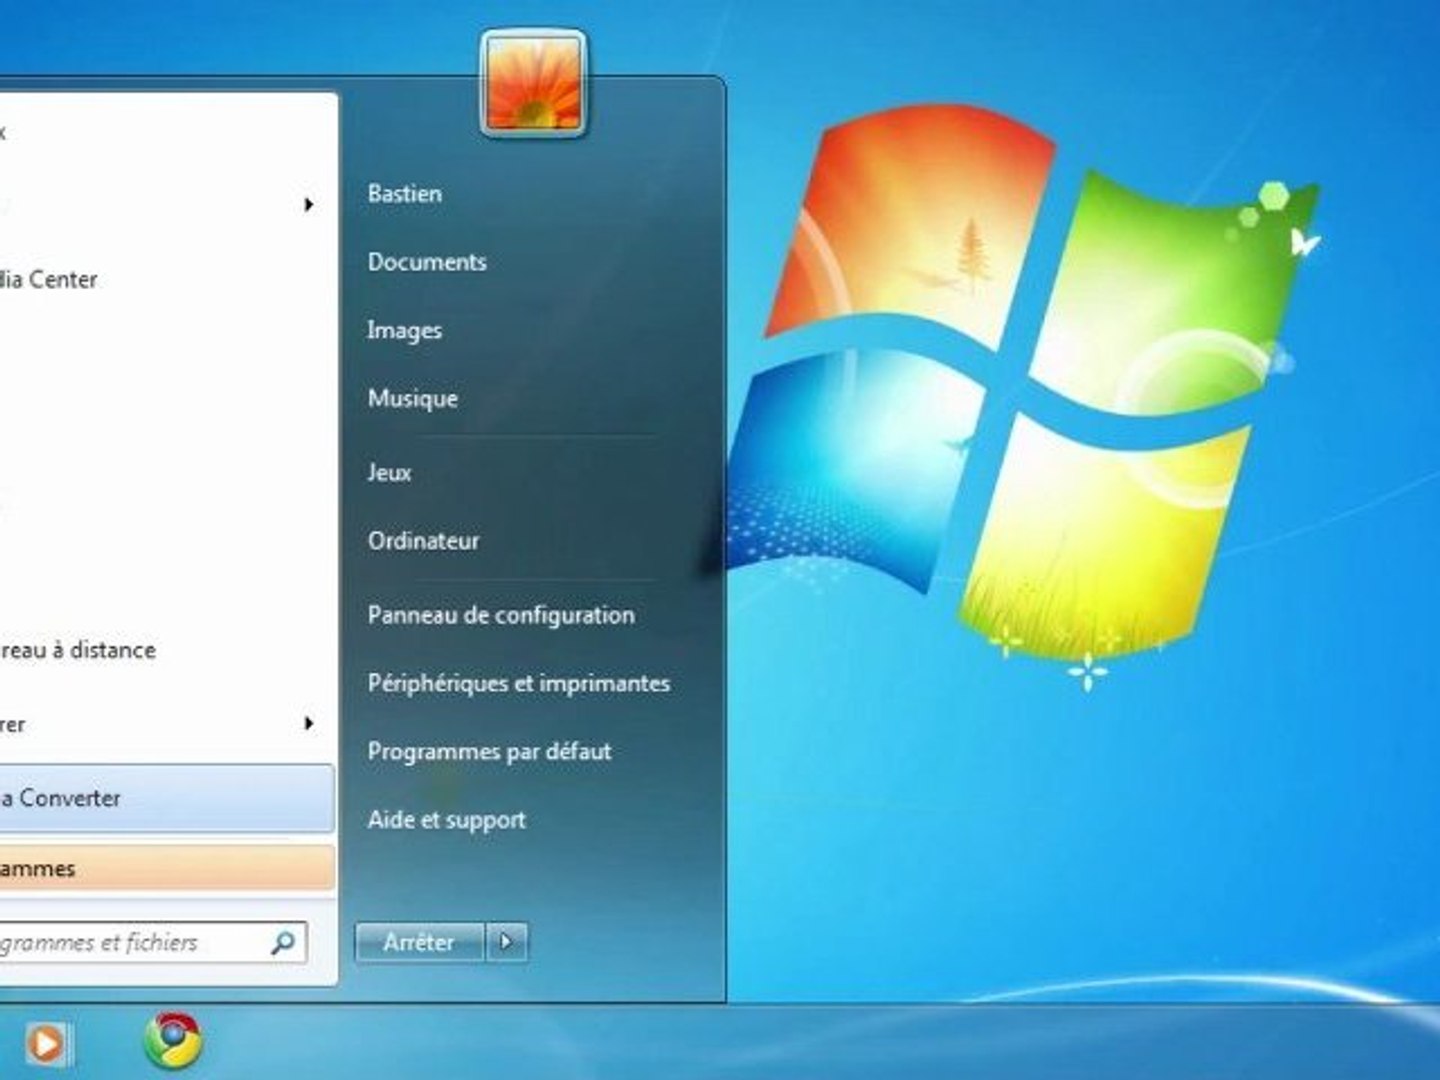Open Jeux in the Start menu
Screen dimensions: 1440x1080
(x=389, y=472)
